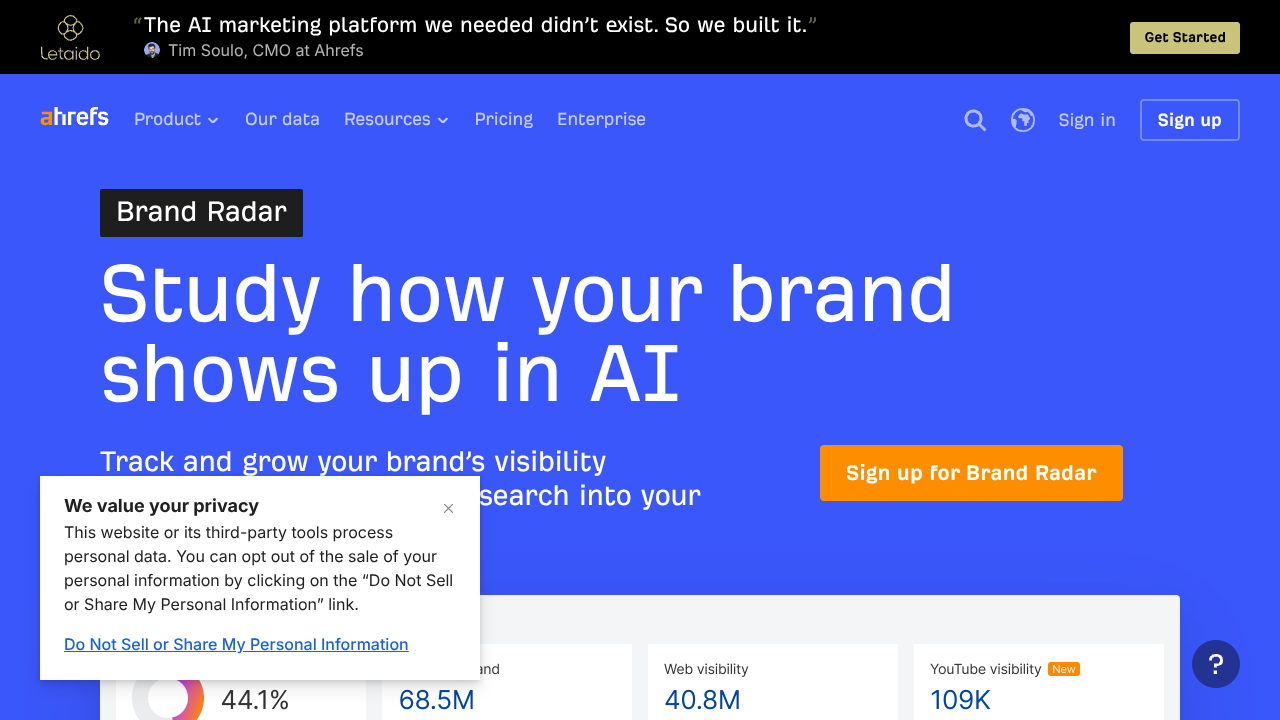1280x720 pixels.
Task: Click the 'We value your privacy' heading
Action: (x=161, y=506)
